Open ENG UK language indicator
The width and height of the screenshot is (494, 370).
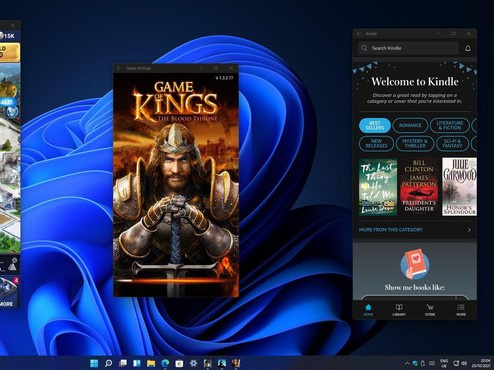pyautogui.click(x=444, y=363)
